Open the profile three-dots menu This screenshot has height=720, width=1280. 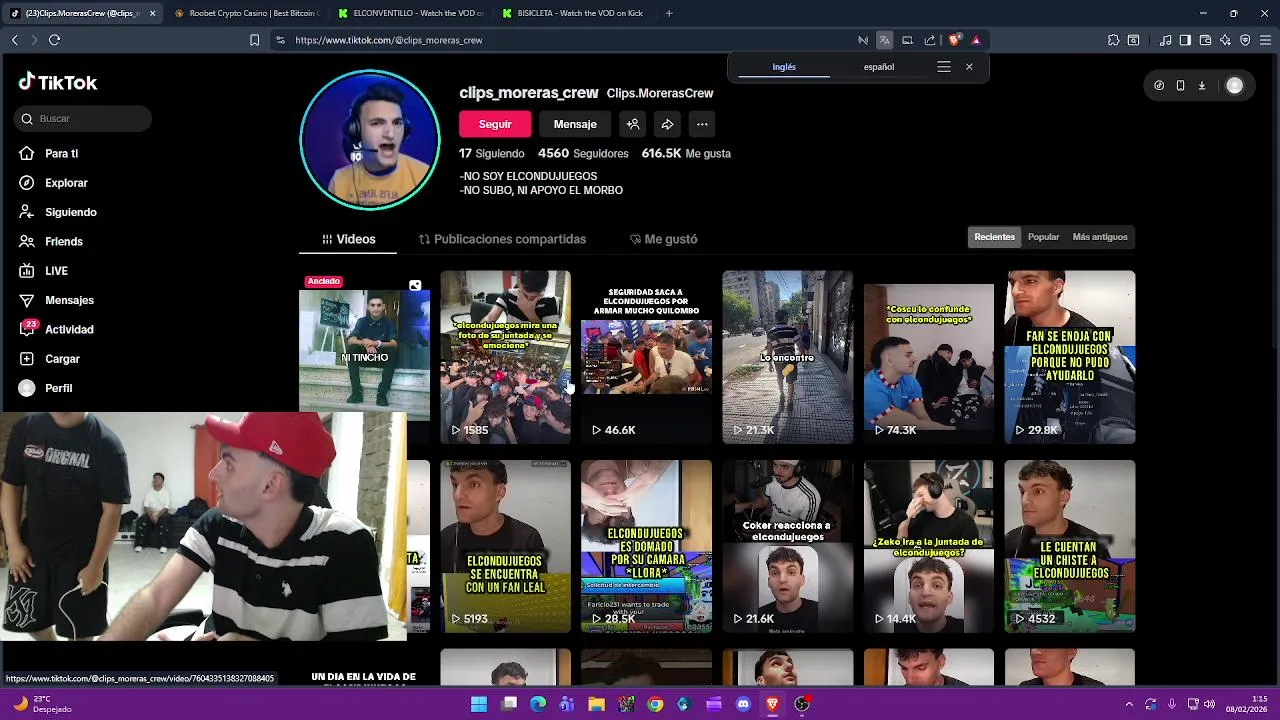pyautogui.click(x=702, y=124)
